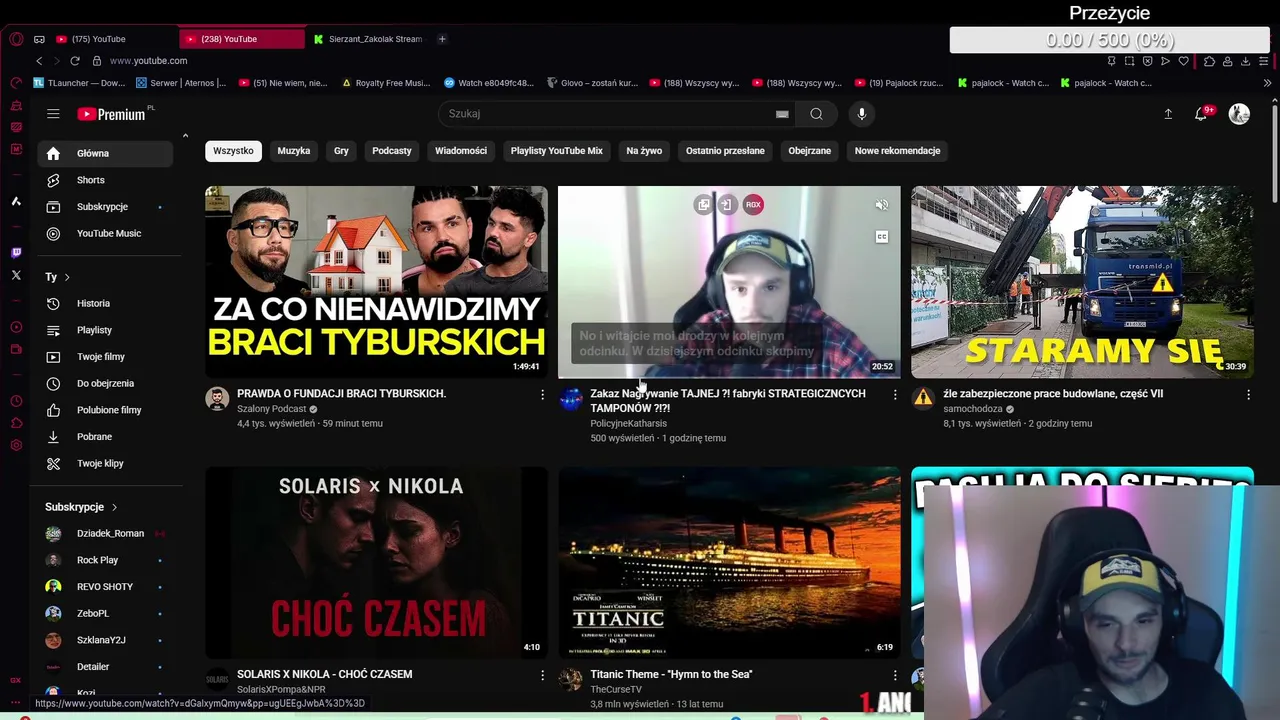The image size is (1280, 720).
Task: Open Playlisty in the sidebar
Action: point(105,330)
